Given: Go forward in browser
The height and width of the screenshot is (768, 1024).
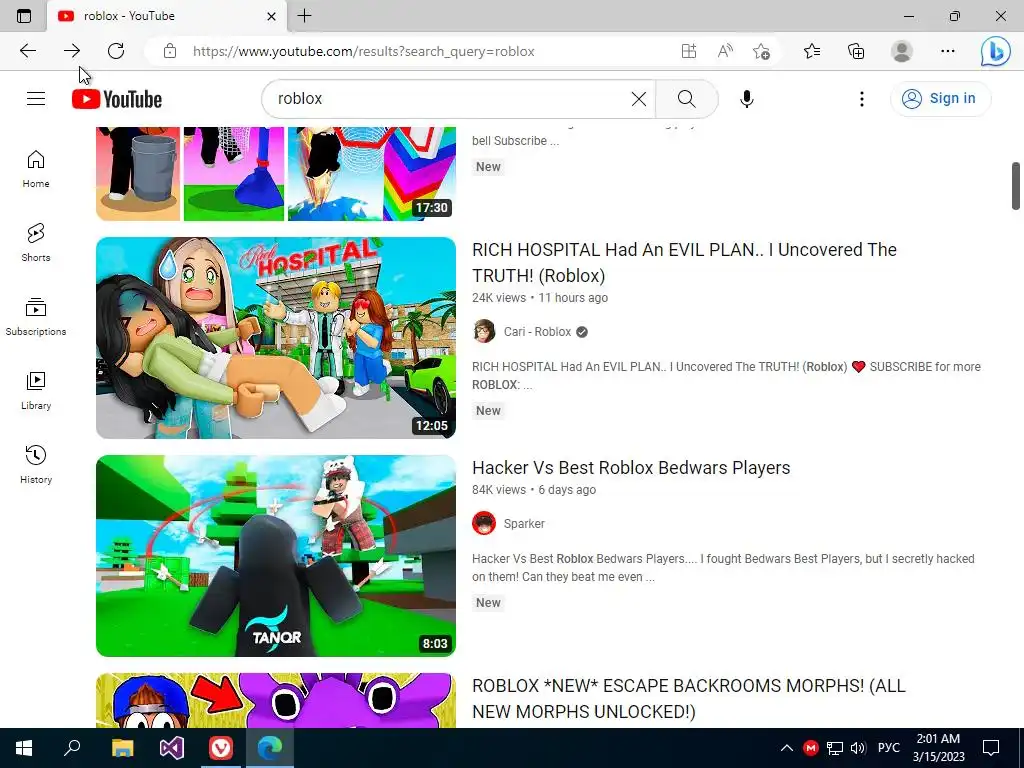Looking at the screenshot, I should (x=72, y=51).
